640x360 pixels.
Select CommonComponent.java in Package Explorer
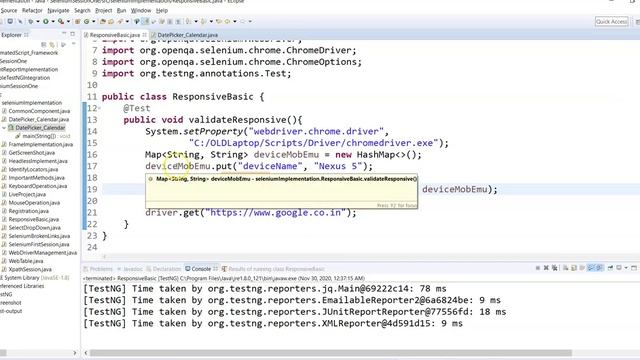coord(39,111)
